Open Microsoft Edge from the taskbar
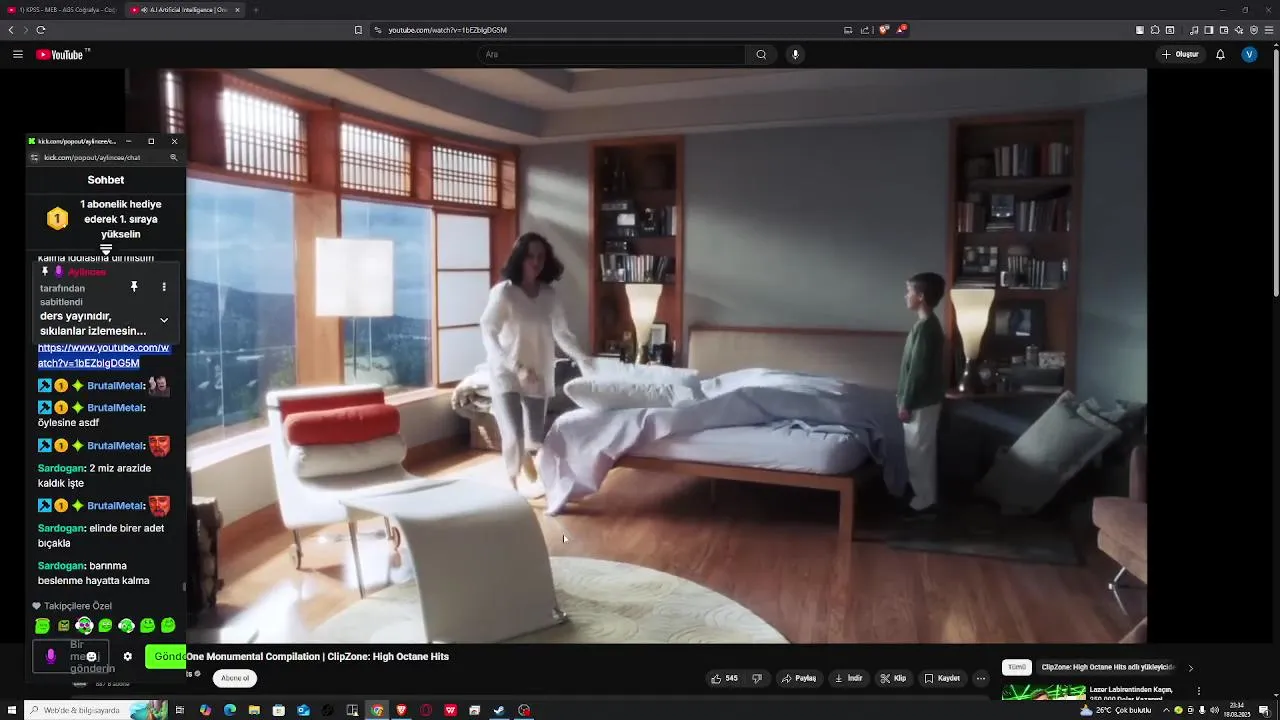Viewport: 1280px width, 720px height. point(230,710)
